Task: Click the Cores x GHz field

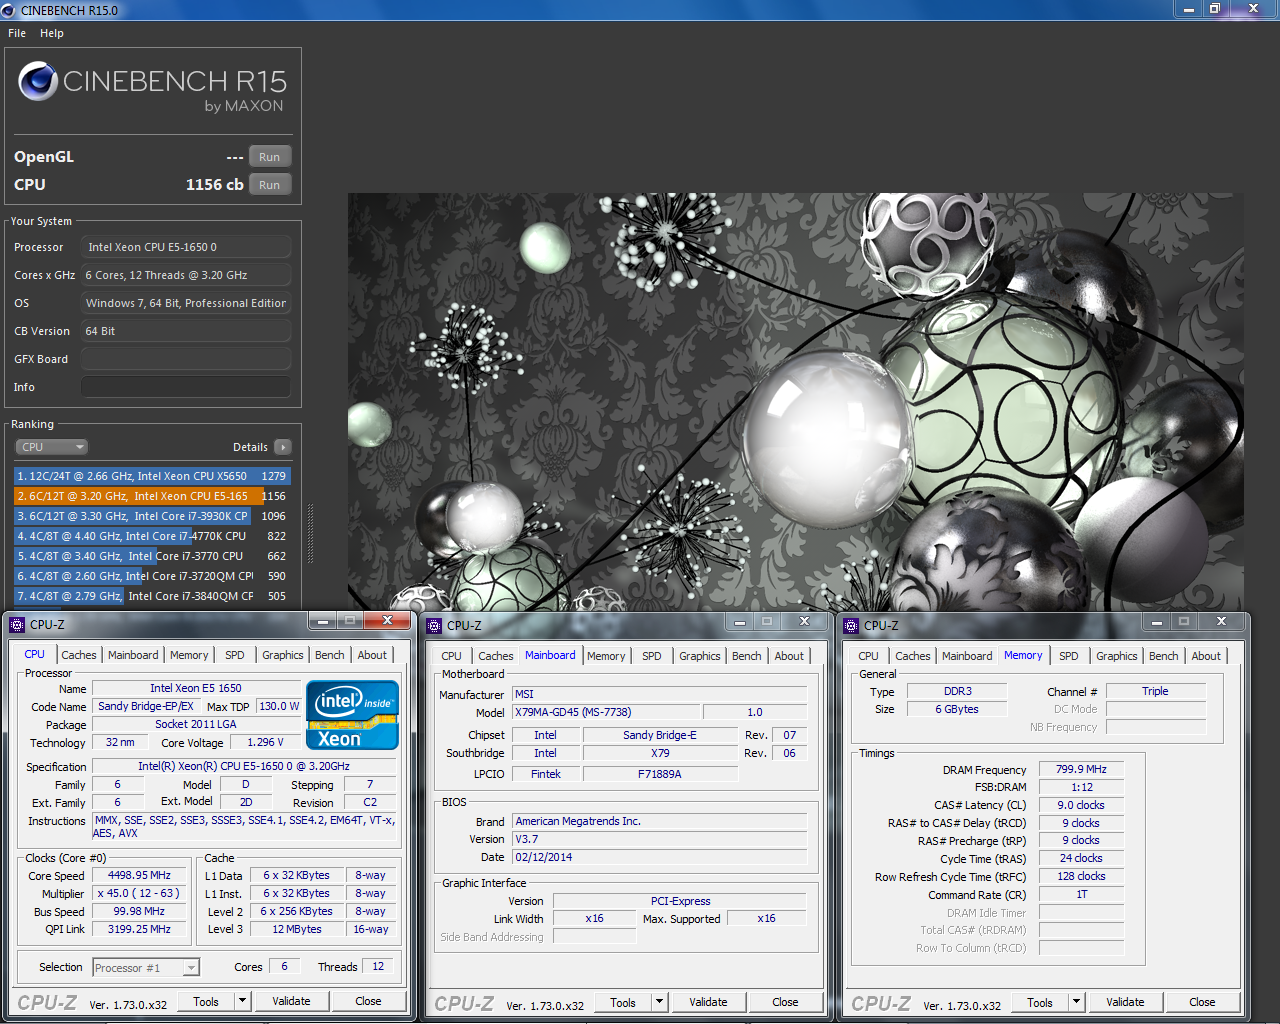Action: click(x=186, y=275)
